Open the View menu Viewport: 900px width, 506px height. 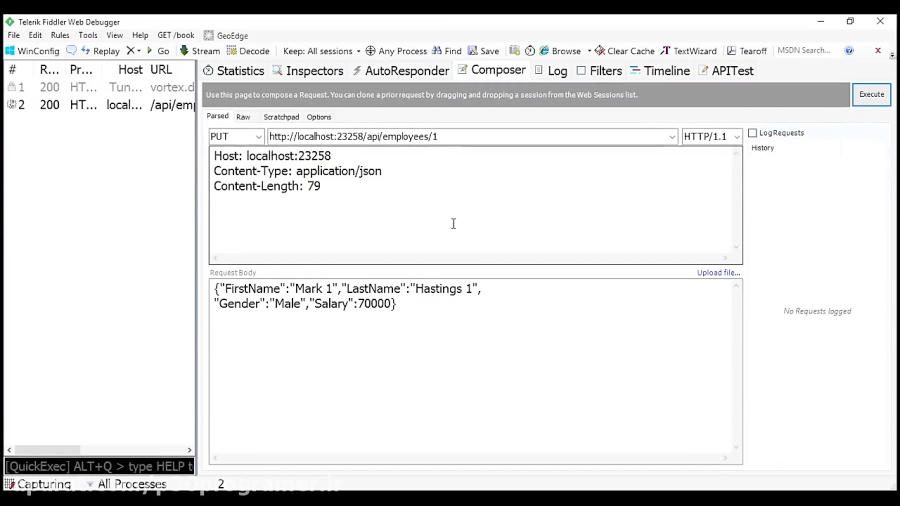[x=115, y=35]
